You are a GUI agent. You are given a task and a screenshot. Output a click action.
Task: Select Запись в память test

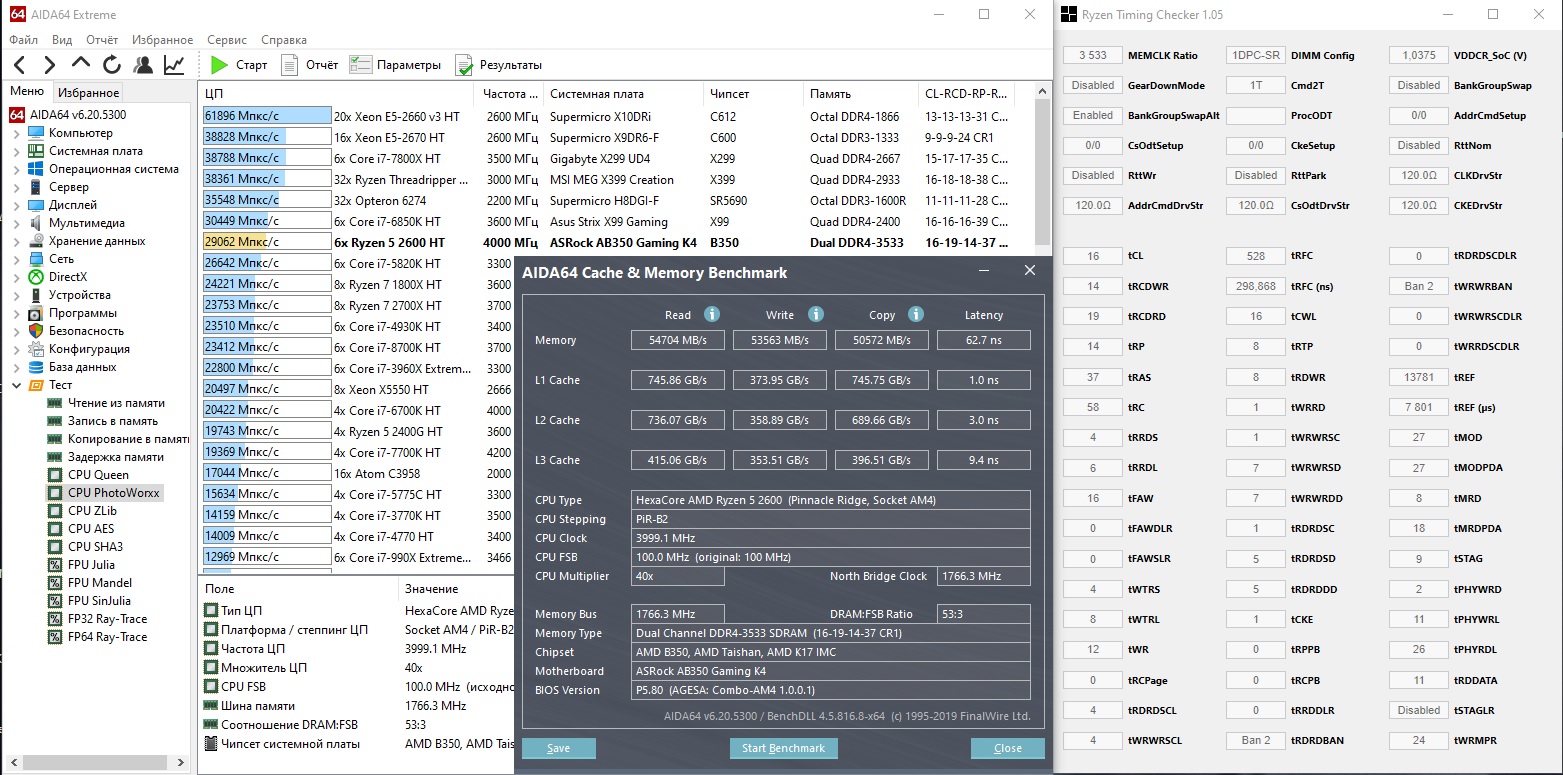103,421
